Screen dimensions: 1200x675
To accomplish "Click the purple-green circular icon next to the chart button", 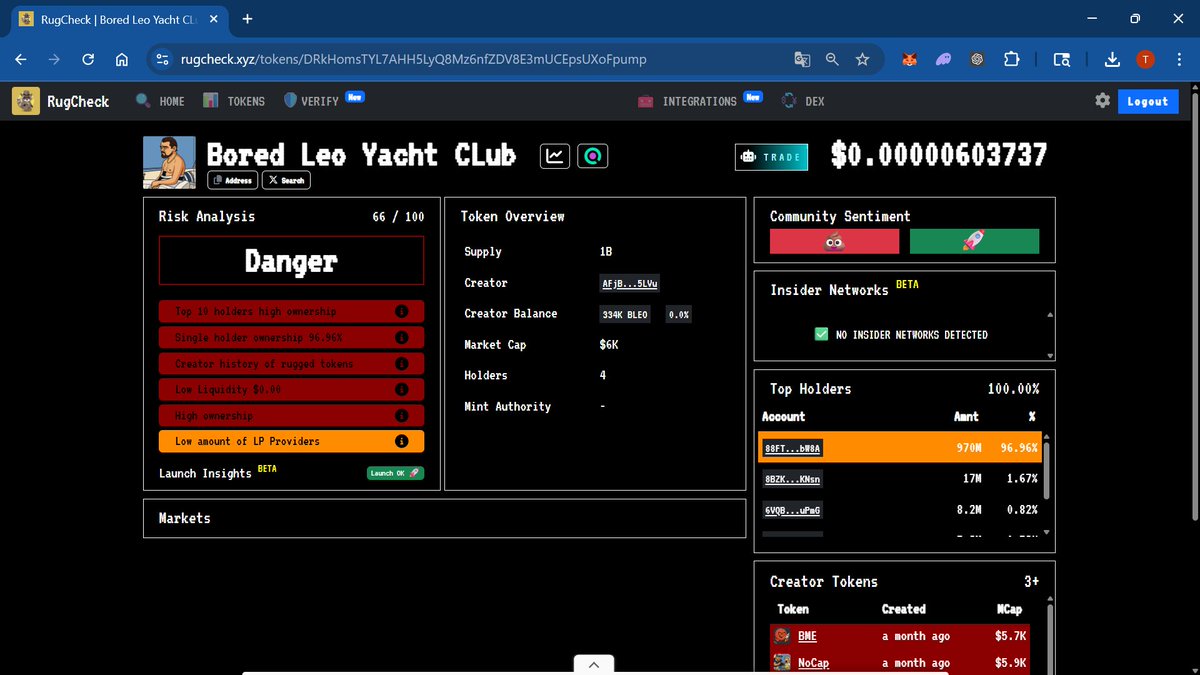I will click(594, 156).
